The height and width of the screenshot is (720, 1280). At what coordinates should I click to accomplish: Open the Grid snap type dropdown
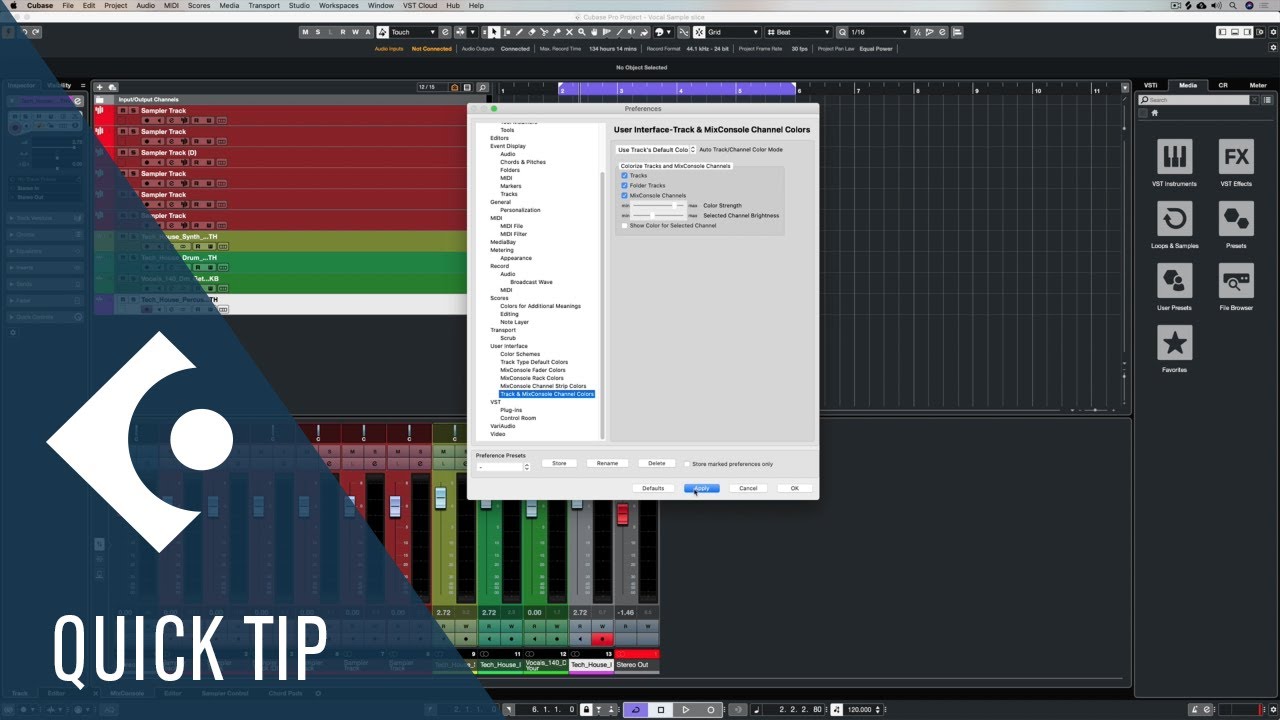(x=734, y=32)
